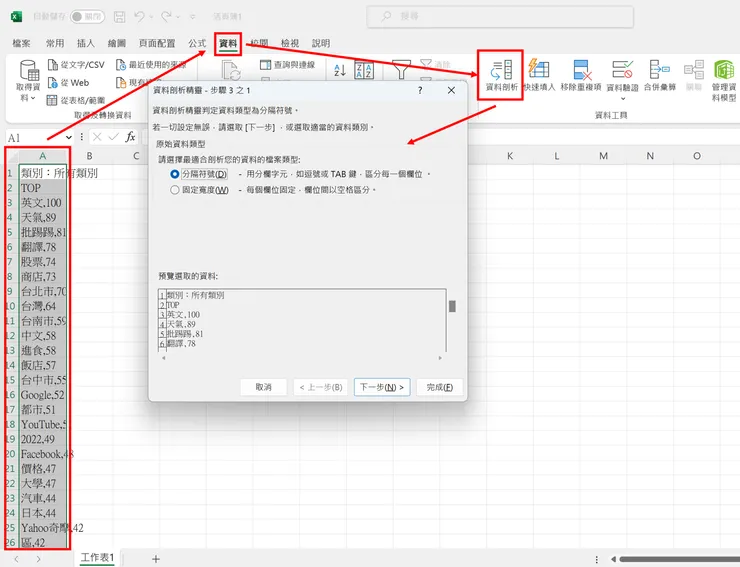This screenshot has width=740, height=567.
Task: Open the Redo history dropdown arrow
Action: click(x=178, y=17)
